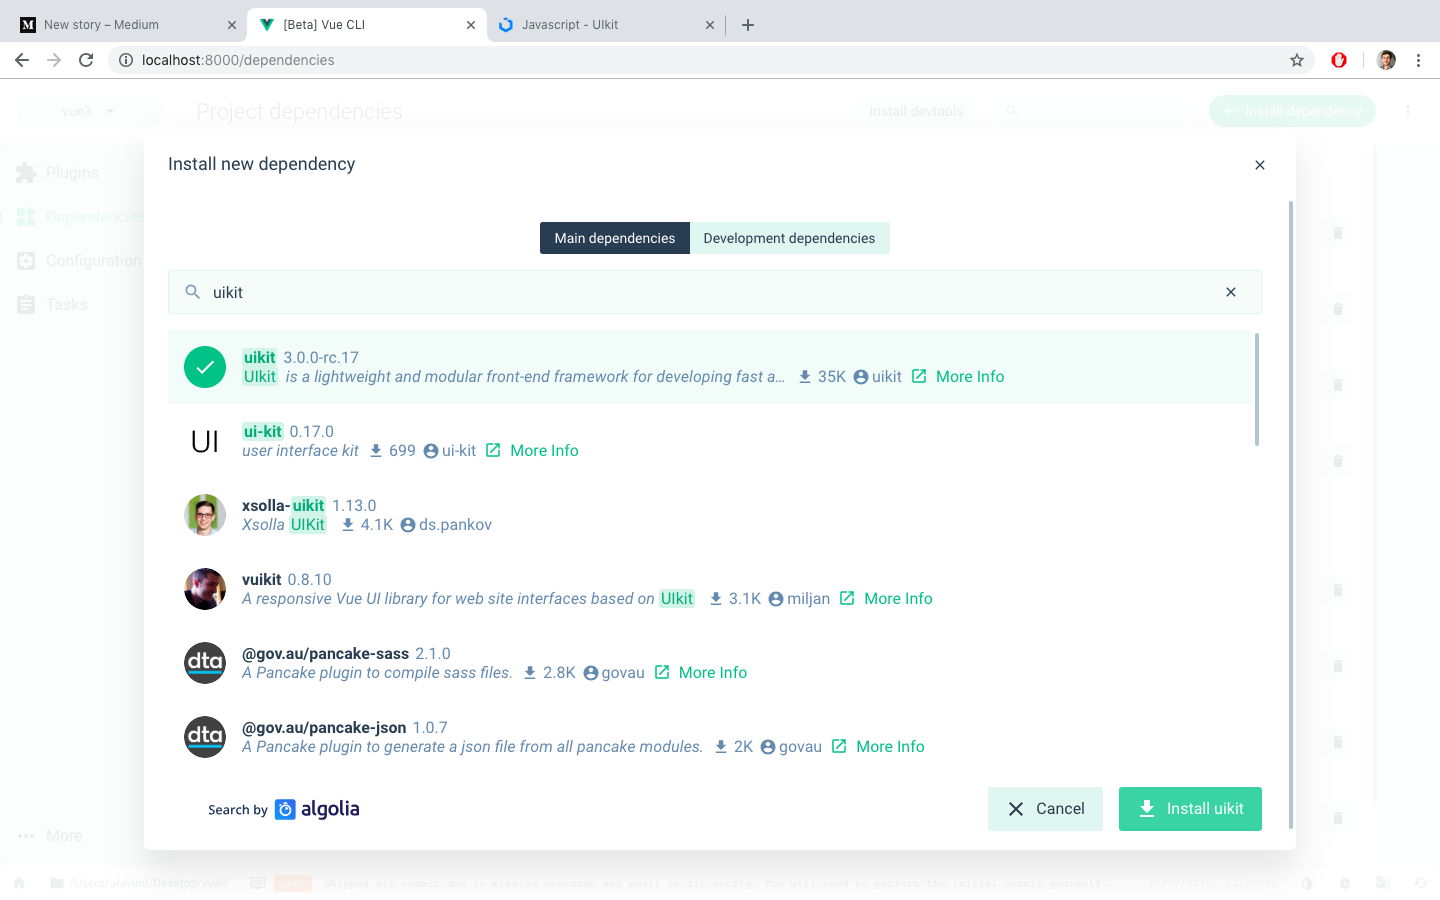
Task: Select the vuikit package avatar
Action: 205,589
